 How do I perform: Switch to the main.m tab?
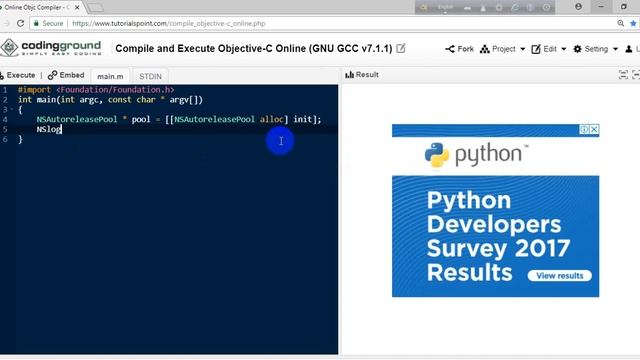click(110, 76)
